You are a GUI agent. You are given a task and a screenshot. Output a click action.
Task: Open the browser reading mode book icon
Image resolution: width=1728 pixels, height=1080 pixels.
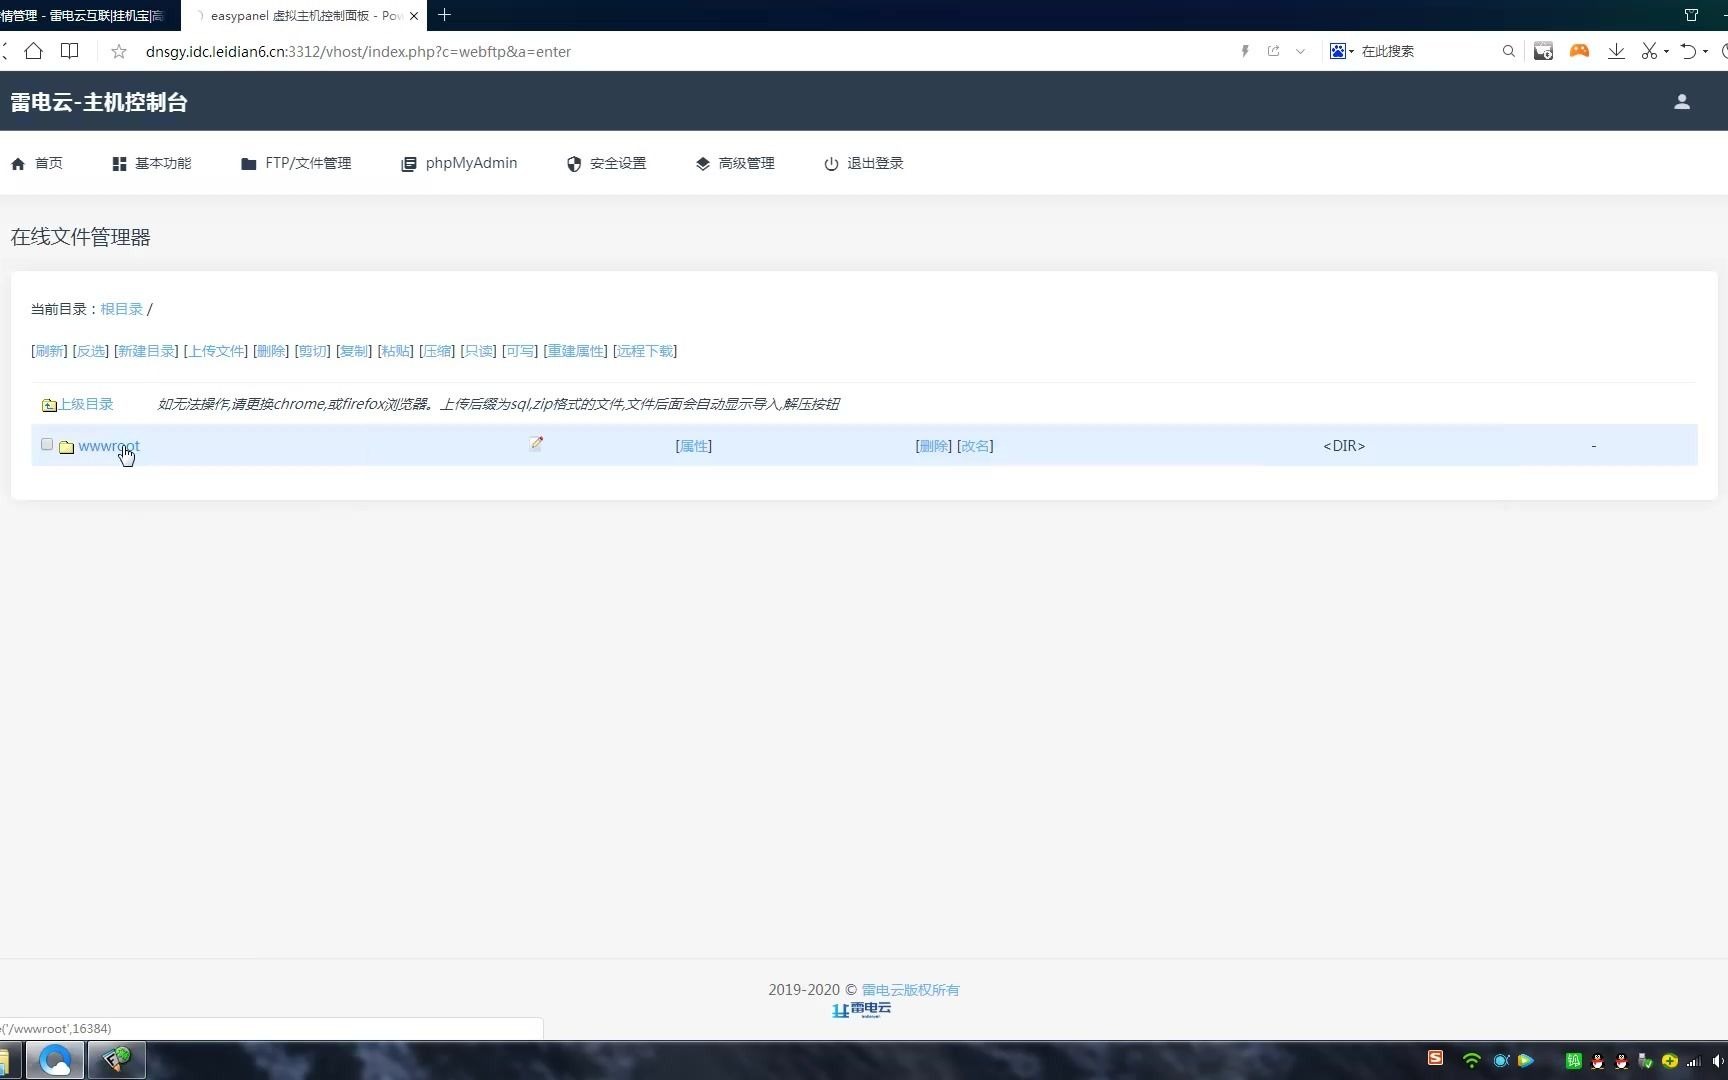(69, 51)
